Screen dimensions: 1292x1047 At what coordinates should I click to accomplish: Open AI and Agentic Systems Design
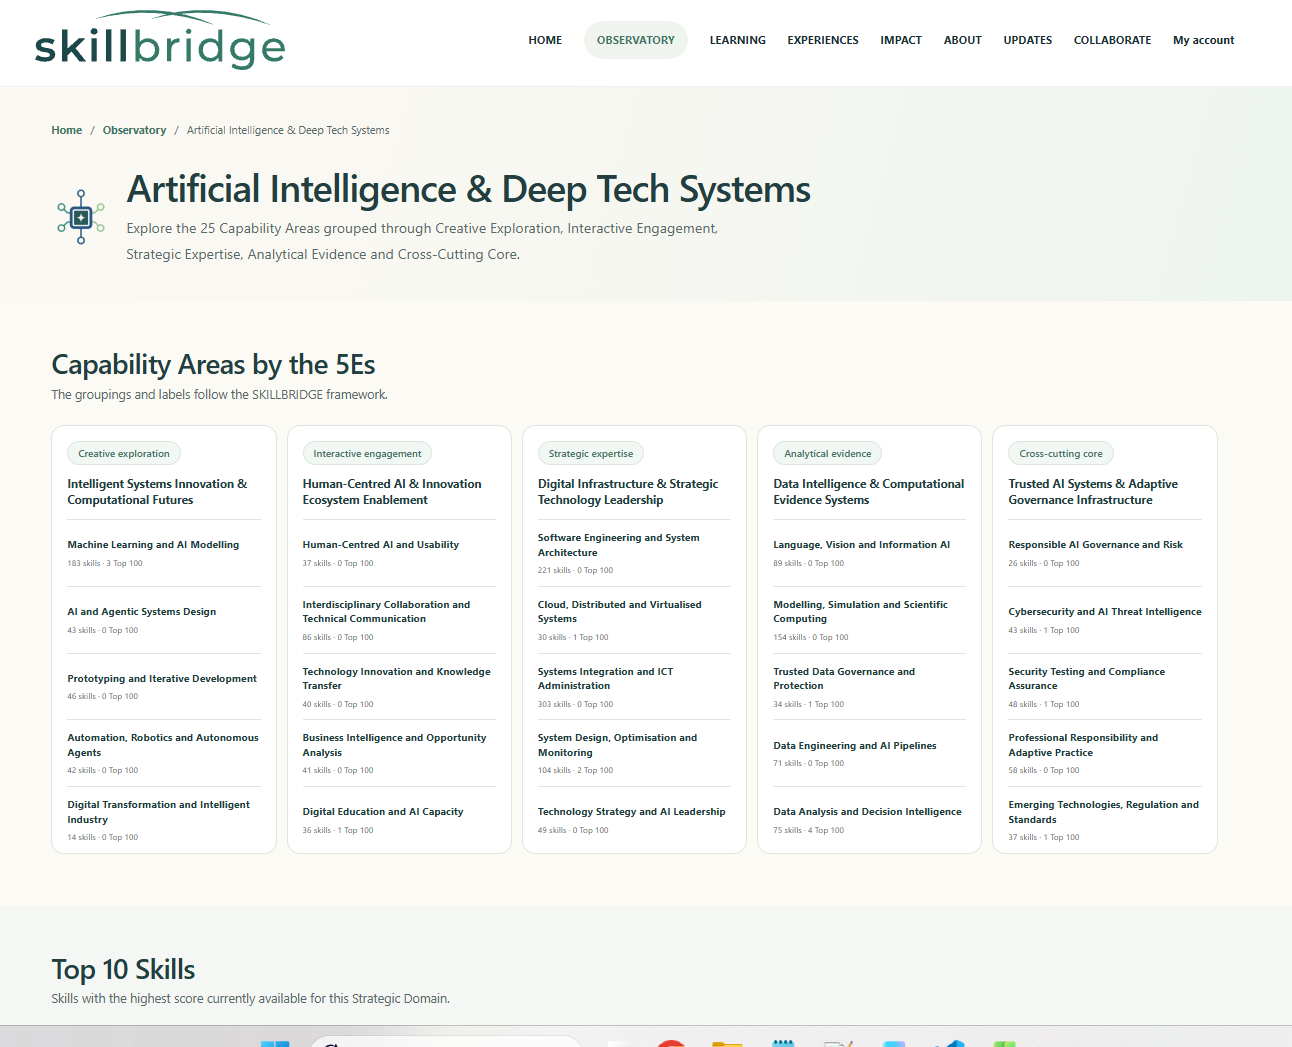tap(142, 612)
